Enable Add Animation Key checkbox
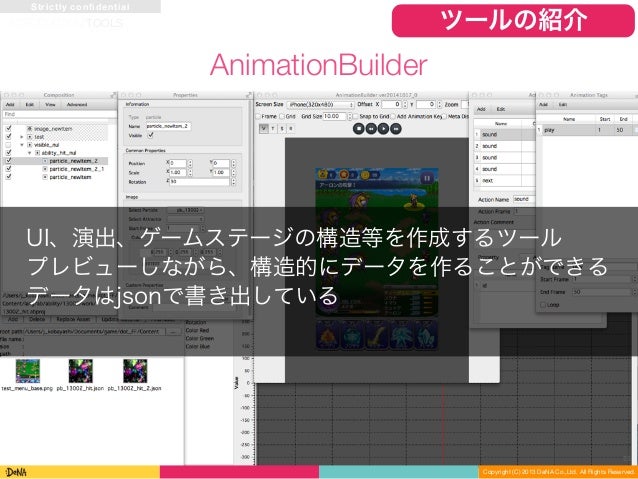Image resolution: width=638 pixels, height=479 pixels. point(393,116)
